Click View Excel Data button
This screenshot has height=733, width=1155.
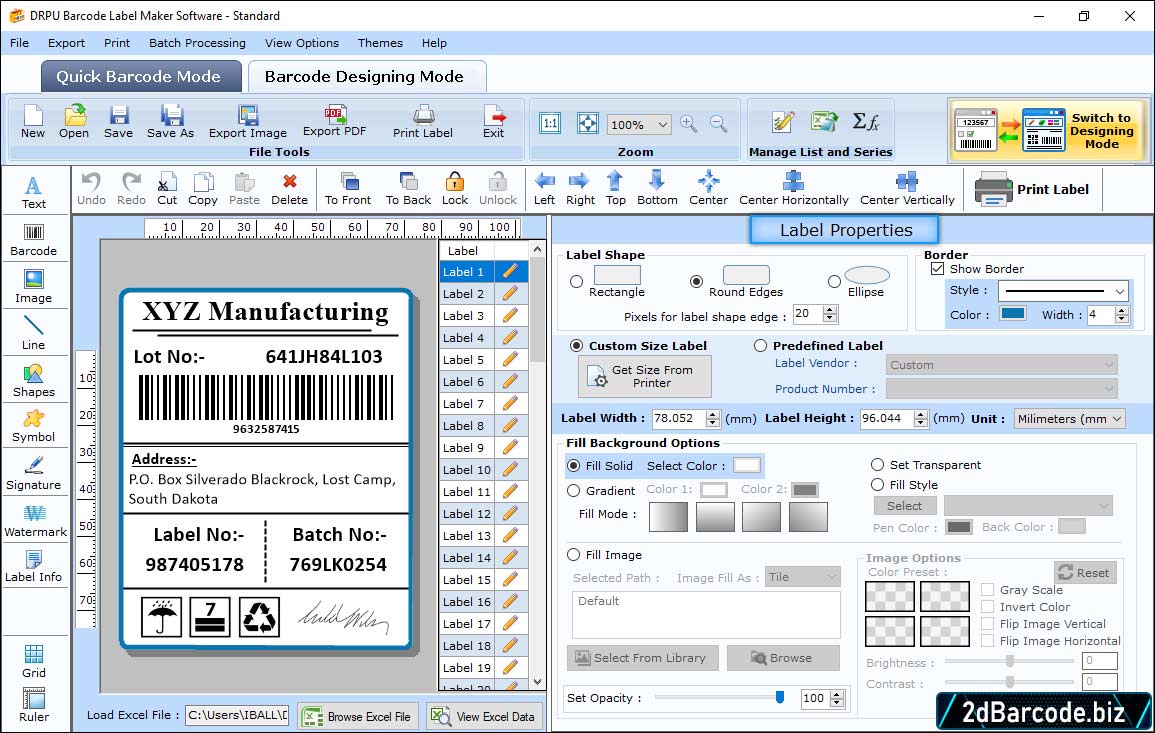pyautogui.click(x=483, y=716)
